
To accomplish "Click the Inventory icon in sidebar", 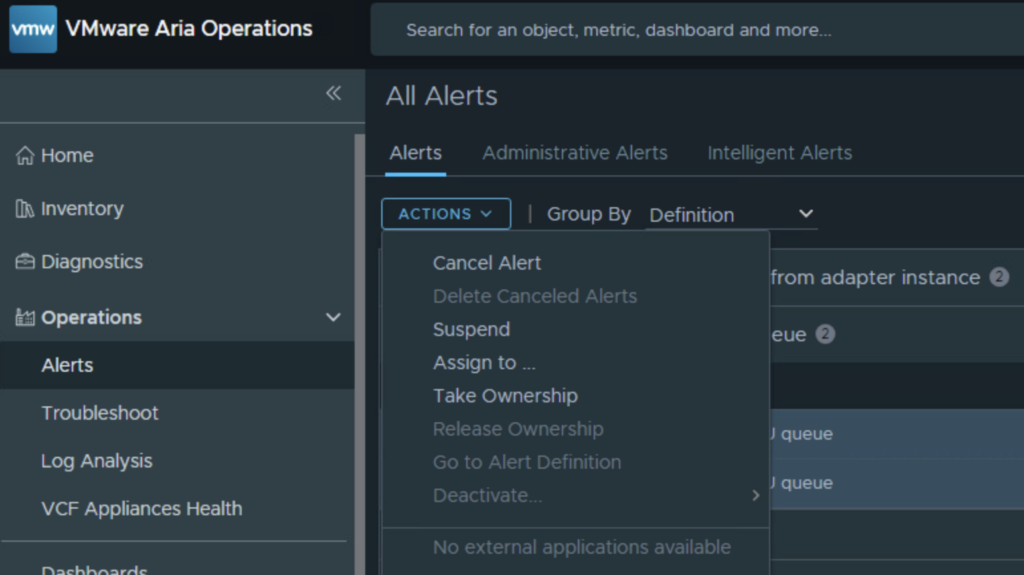I will click(25, 209).
